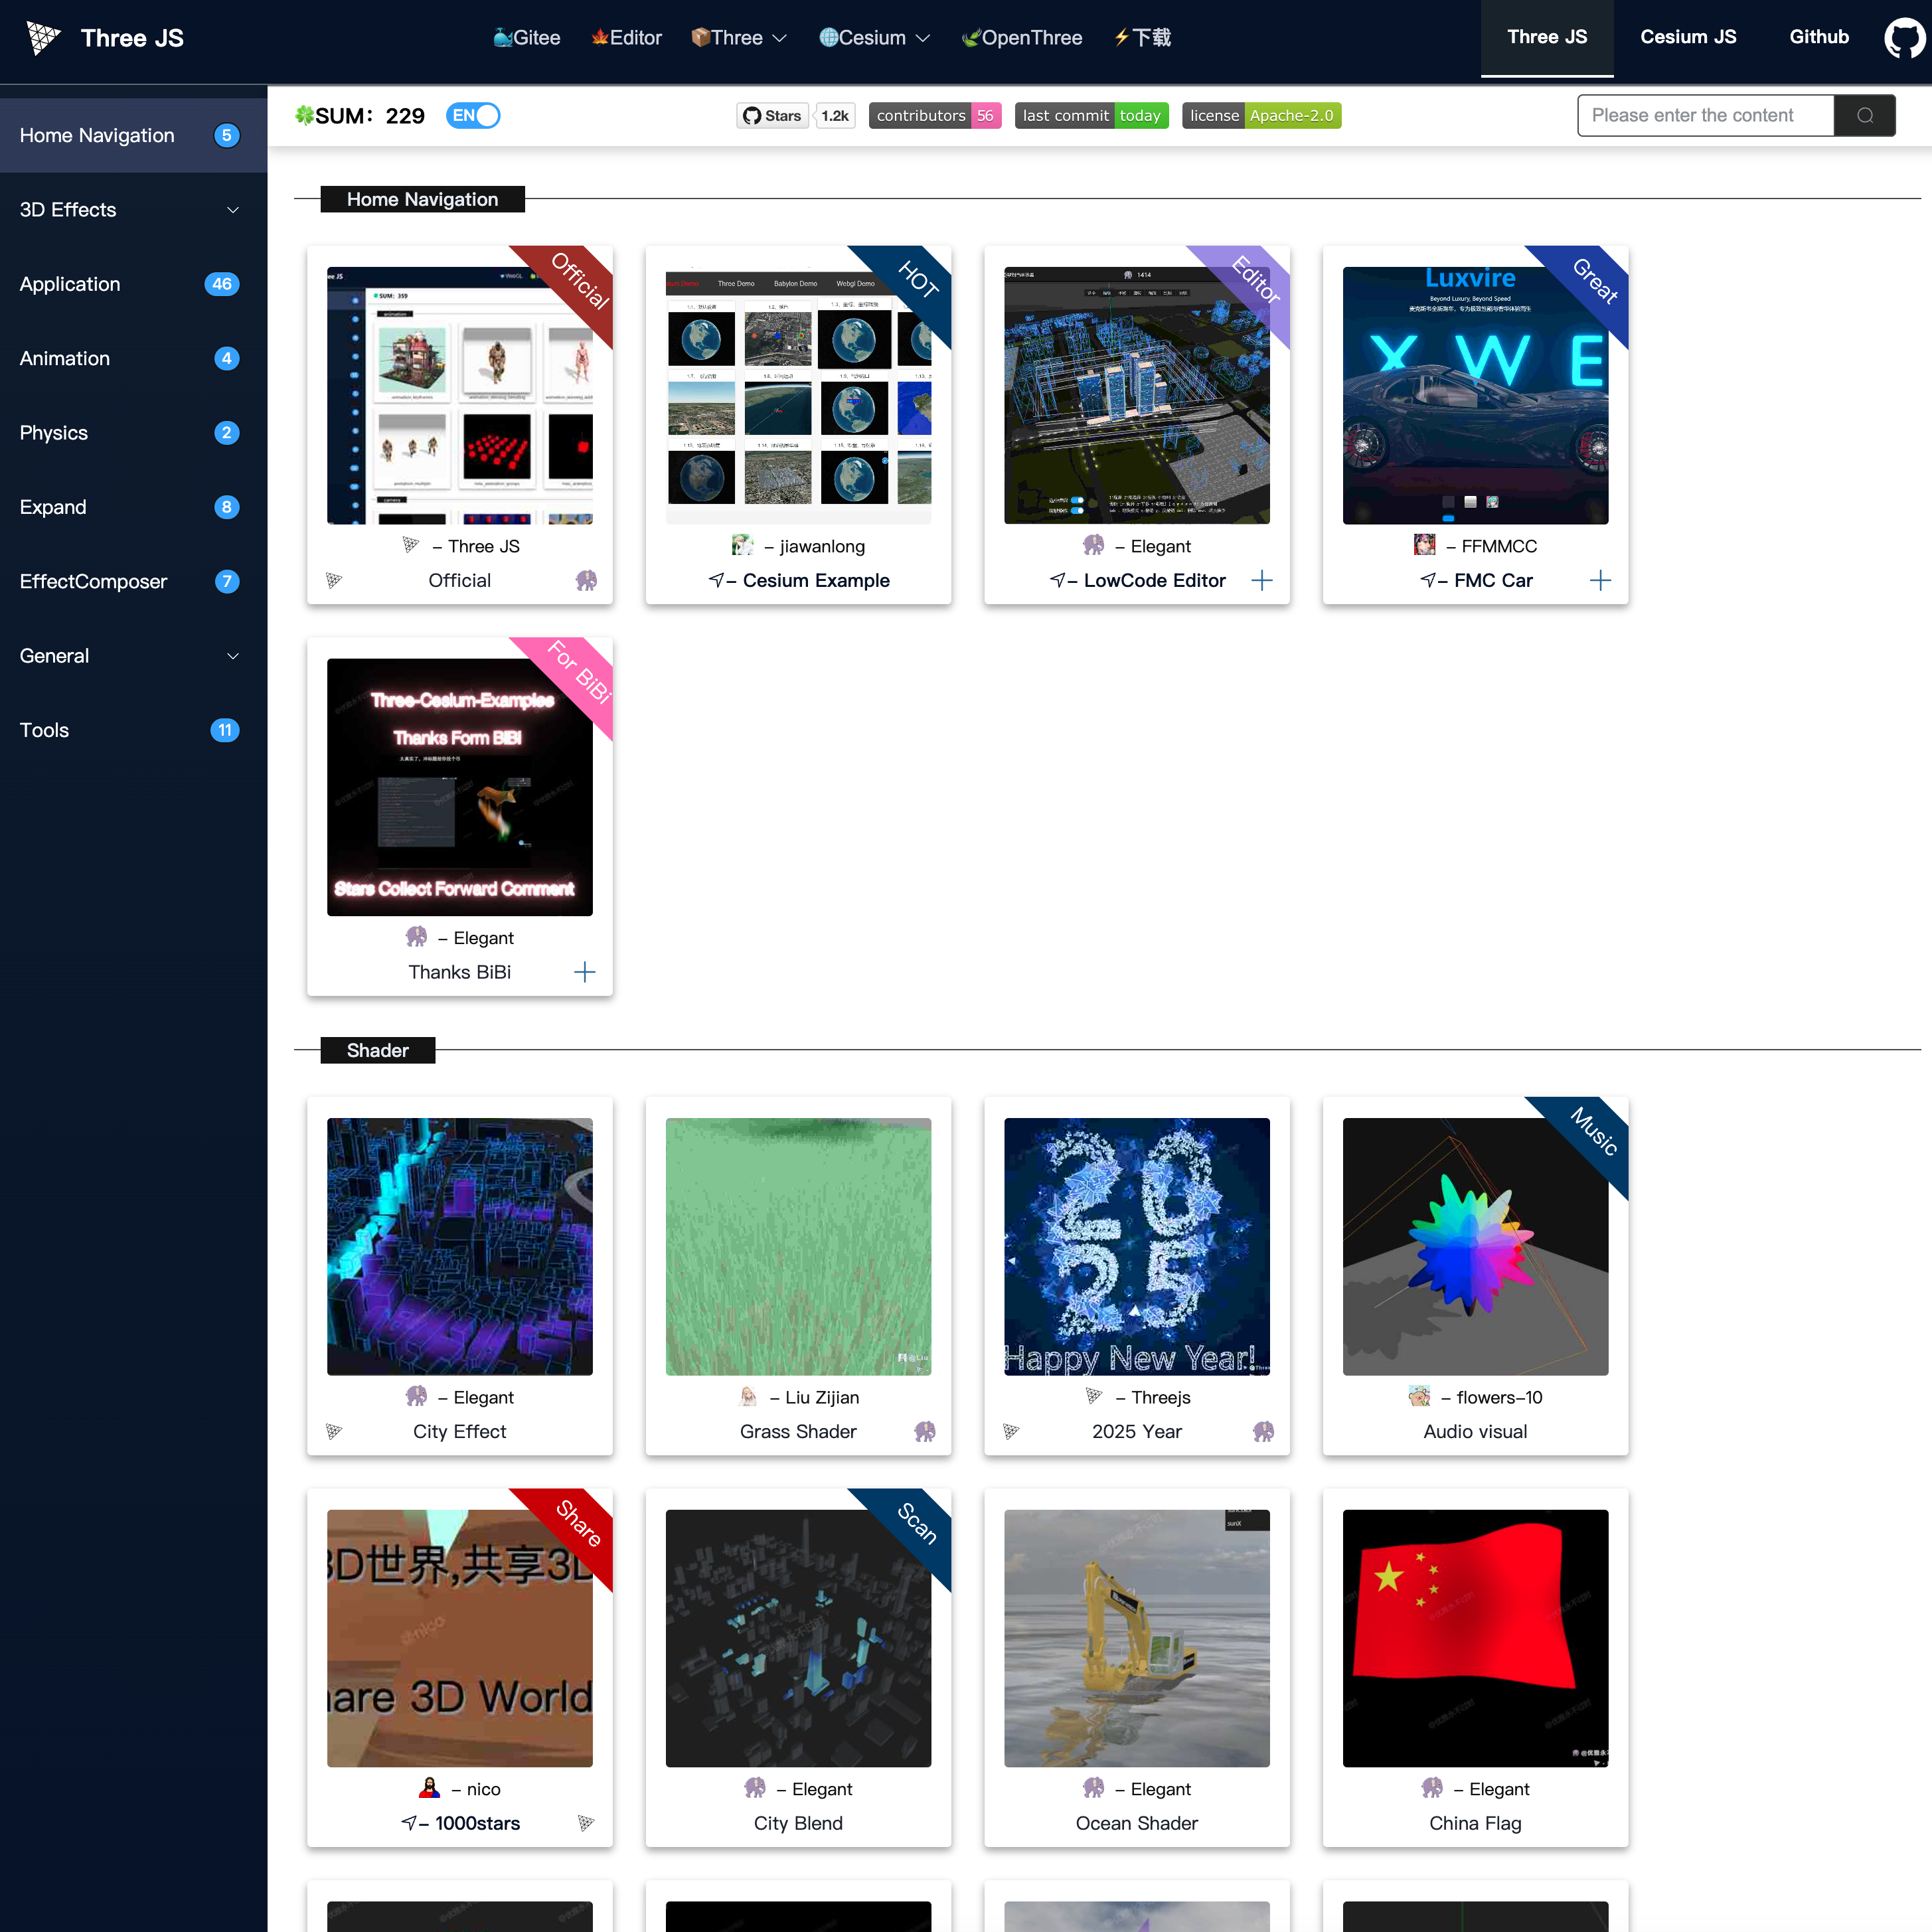This screenshot has width=1932, height=1932.
Task: Click the navigation arrow icon on Cesium Example
Action: pyautogui.click(x=716, y=580)
